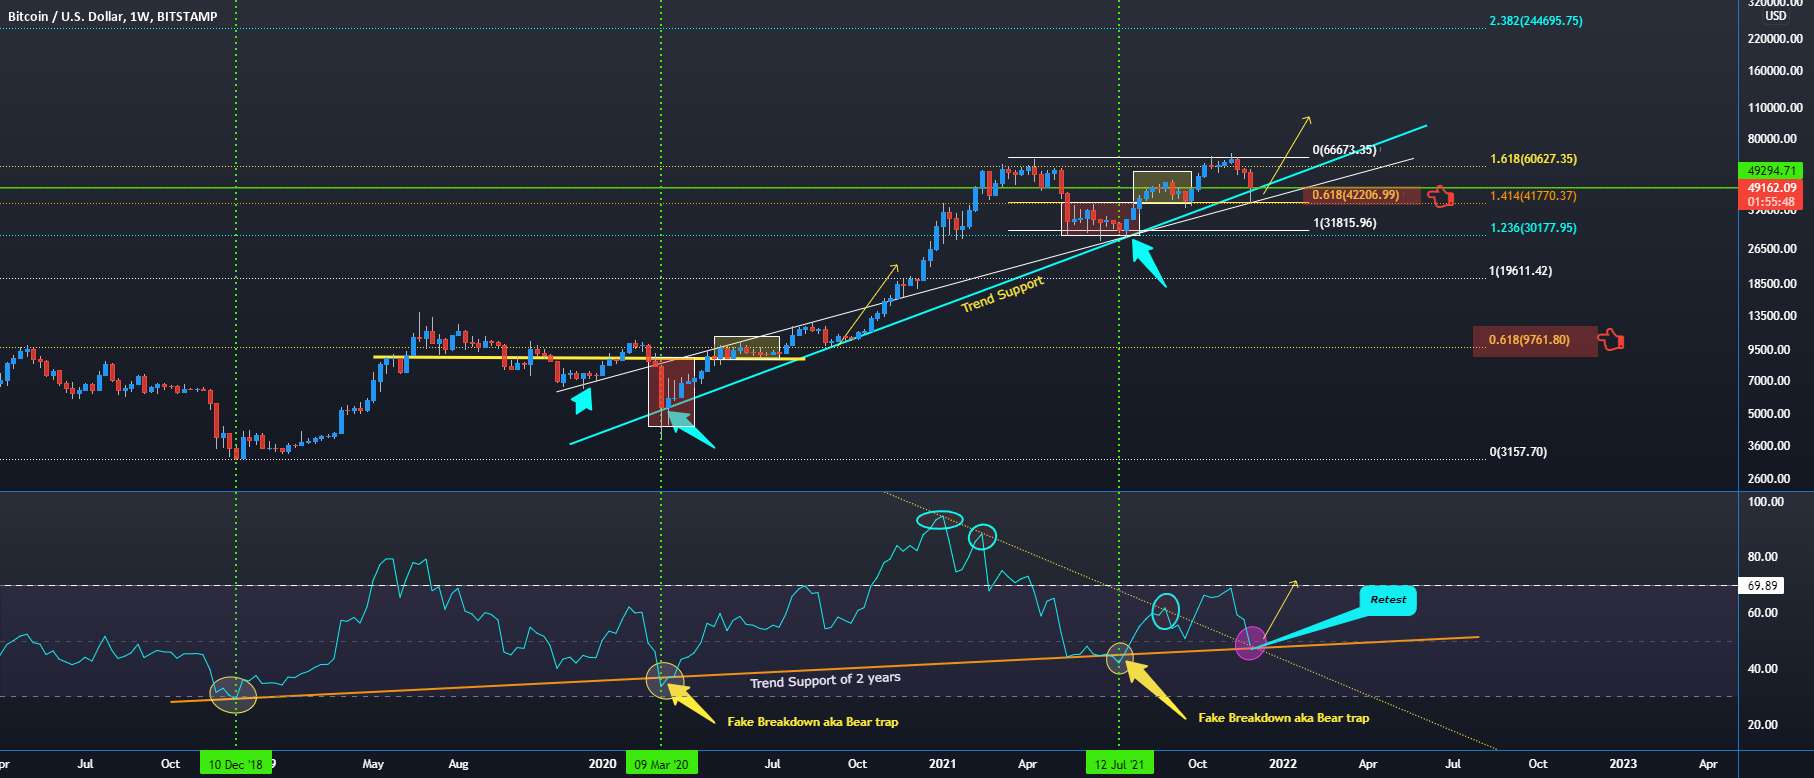Click the 2.382(244695.75) Fibonacci label

pyautogui.click(x=1536, y=21)
